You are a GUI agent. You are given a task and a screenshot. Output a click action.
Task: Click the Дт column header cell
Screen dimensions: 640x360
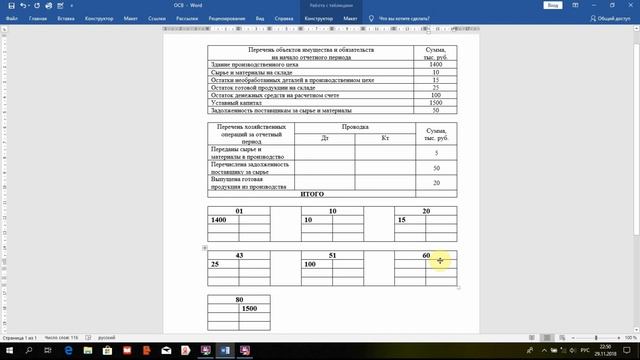point(324,138)
